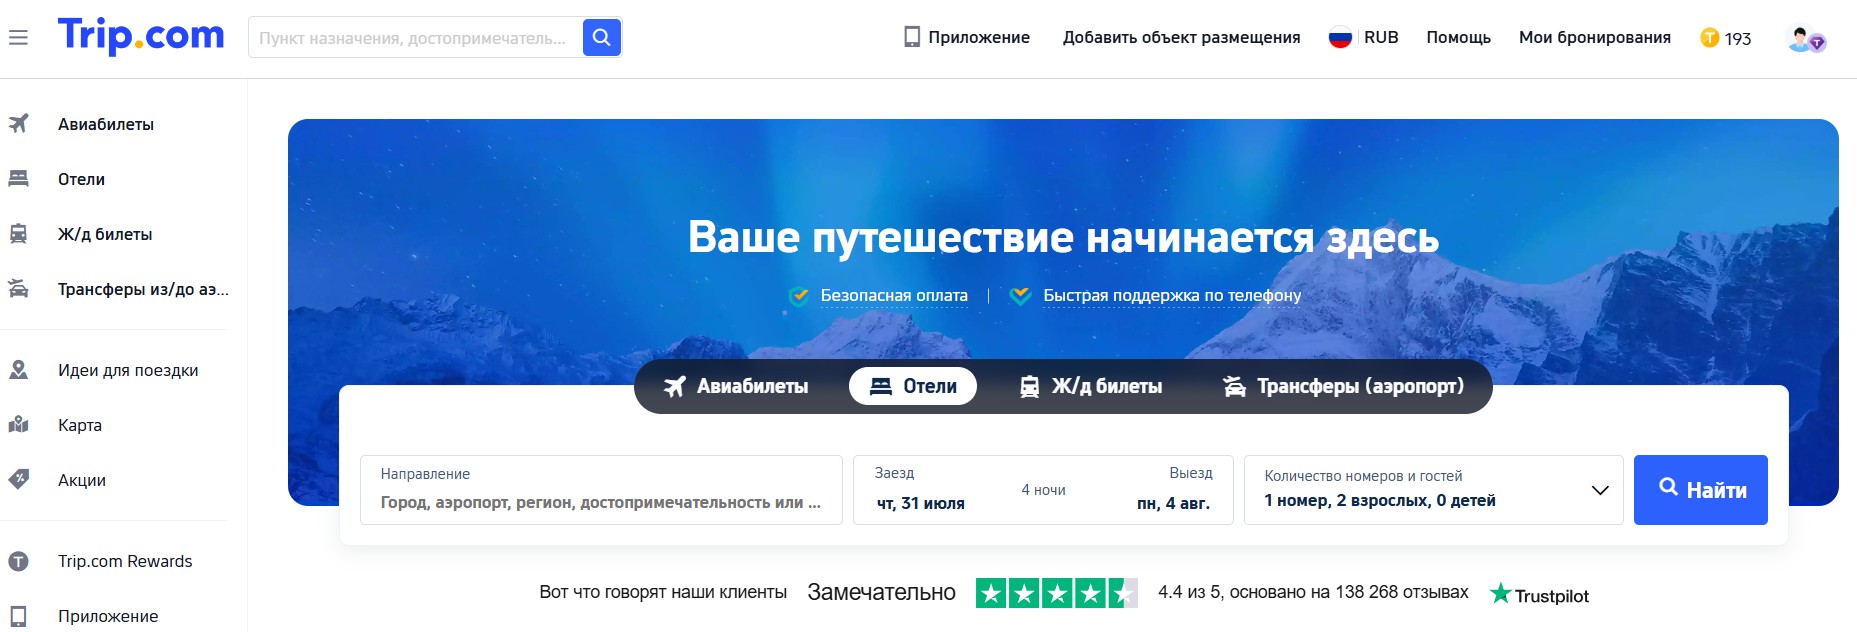The height and width of the screenshot is (632, 1857).
Task: Click the Trip.com Rewards coin icon
Action: tap(19, 561)
